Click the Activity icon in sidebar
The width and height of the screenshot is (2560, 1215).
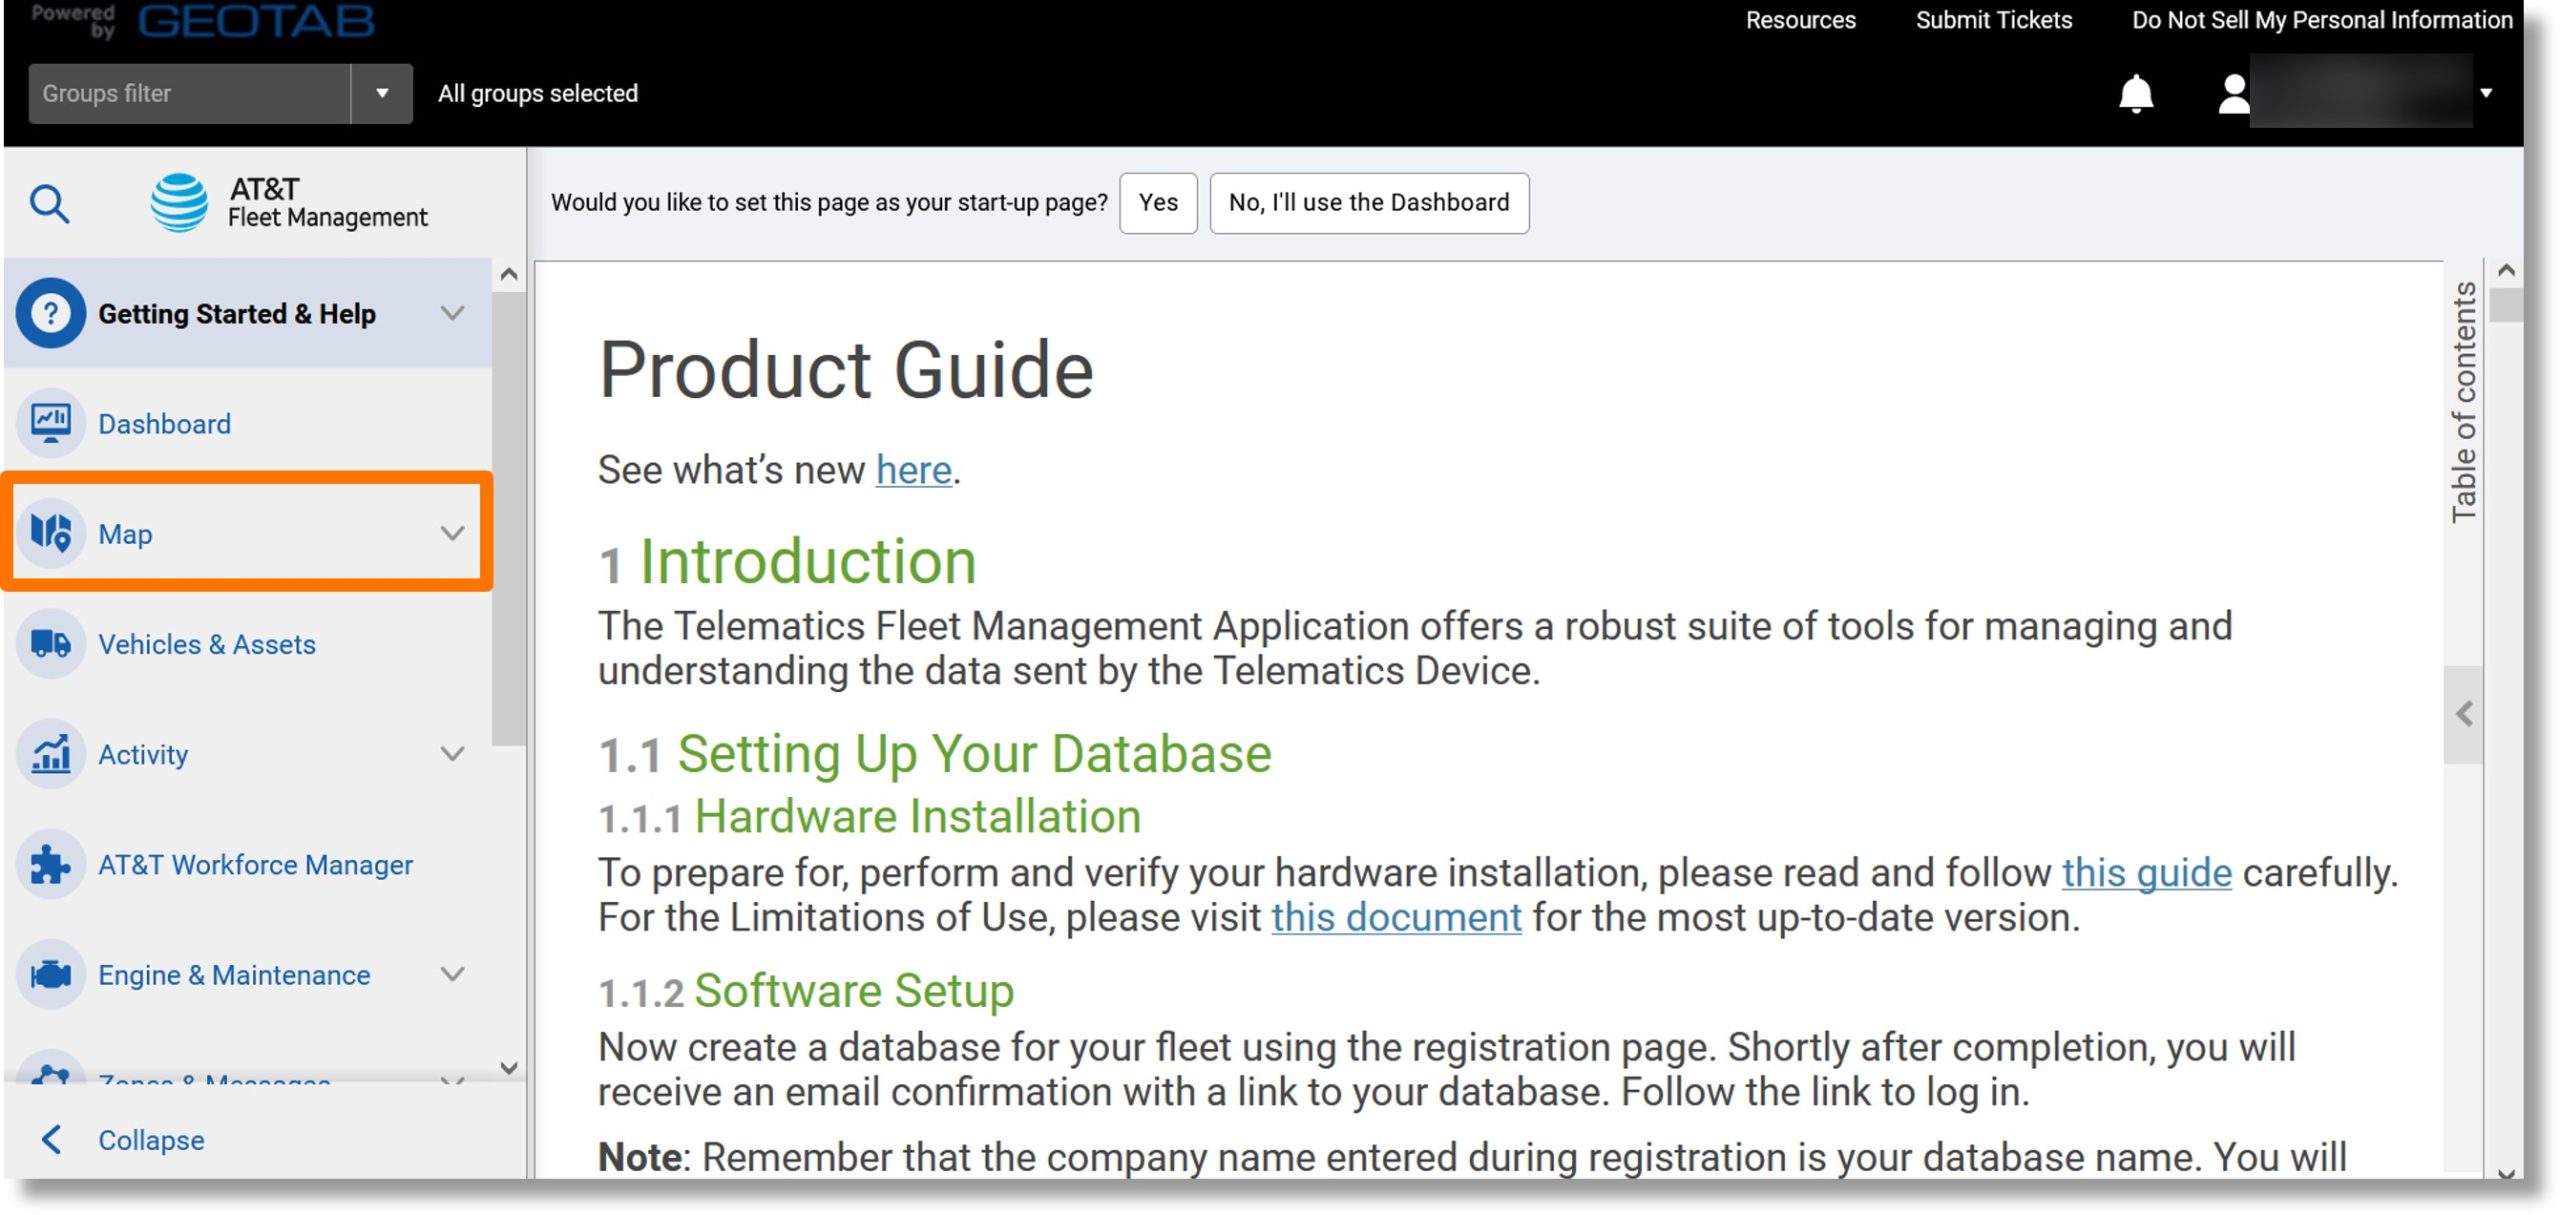[x=51, y=753]
